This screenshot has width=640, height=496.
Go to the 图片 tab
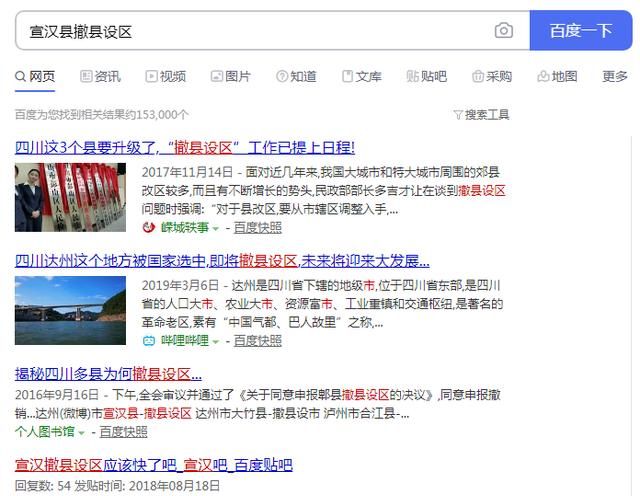tap(231, 76)
